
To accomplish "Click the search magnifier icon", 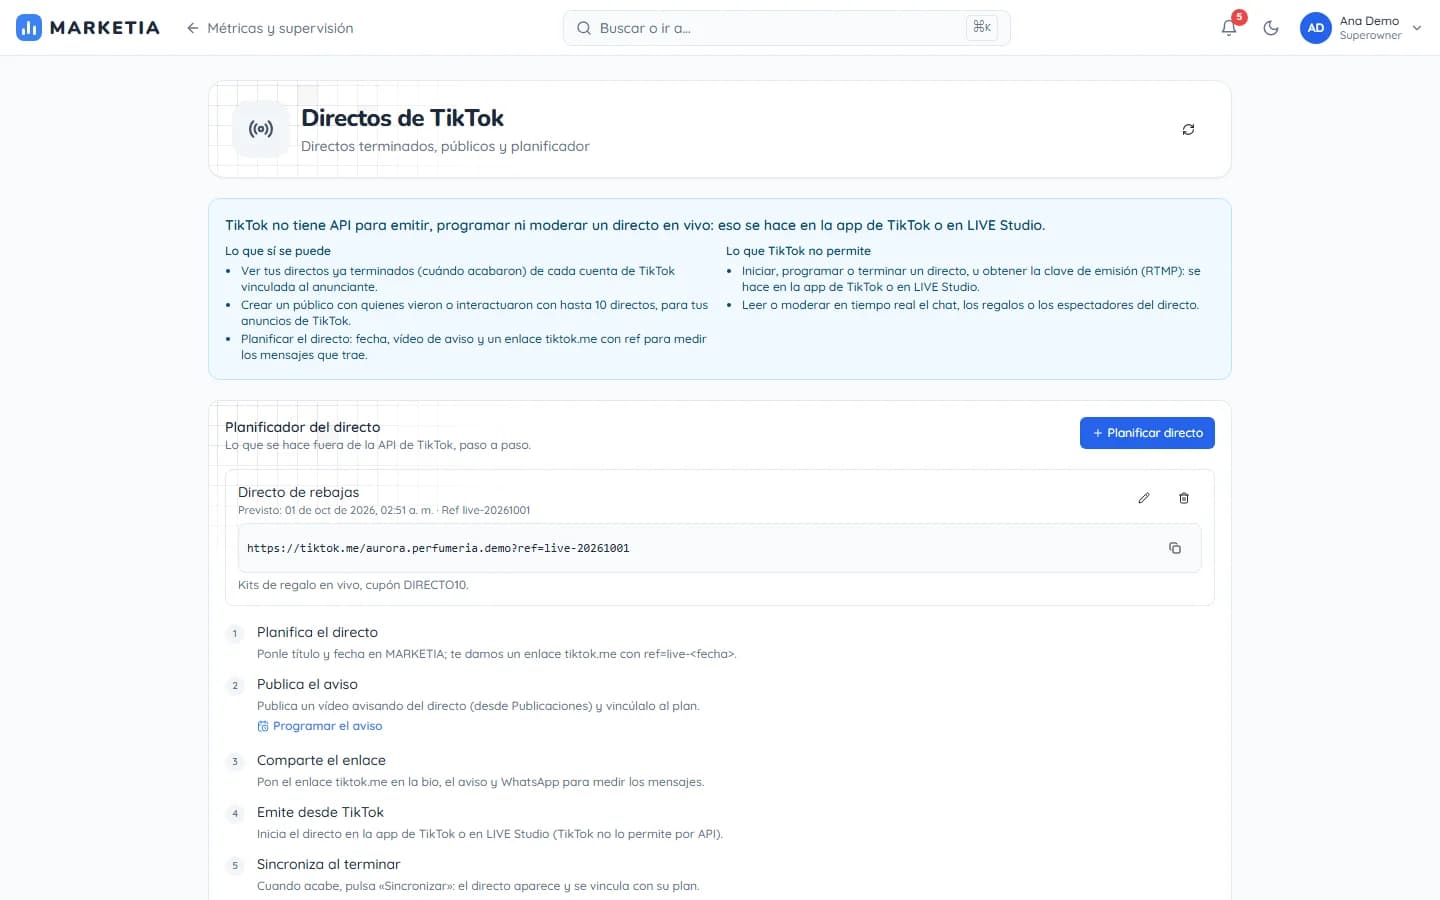I will coord(584,28).
